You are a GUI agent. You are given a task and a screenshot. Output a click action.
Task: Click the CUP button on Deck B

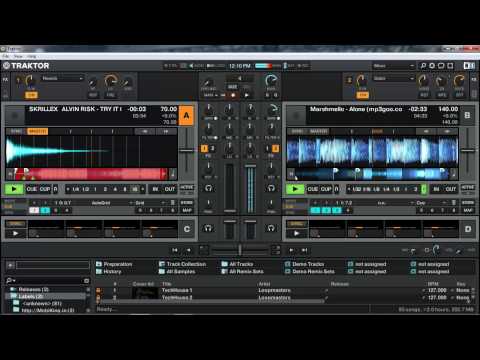(x=326, y=189)
